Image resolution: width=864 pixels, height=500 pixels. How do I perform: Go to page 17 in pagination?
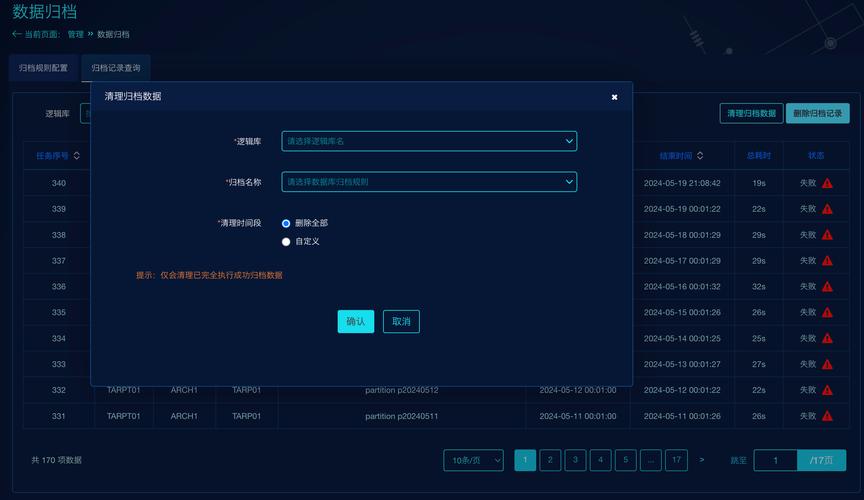[x=676, y=460]
